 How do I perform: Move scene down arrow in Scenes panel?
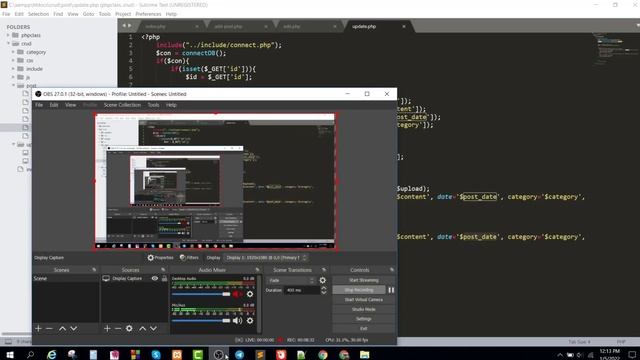point(73,328)
